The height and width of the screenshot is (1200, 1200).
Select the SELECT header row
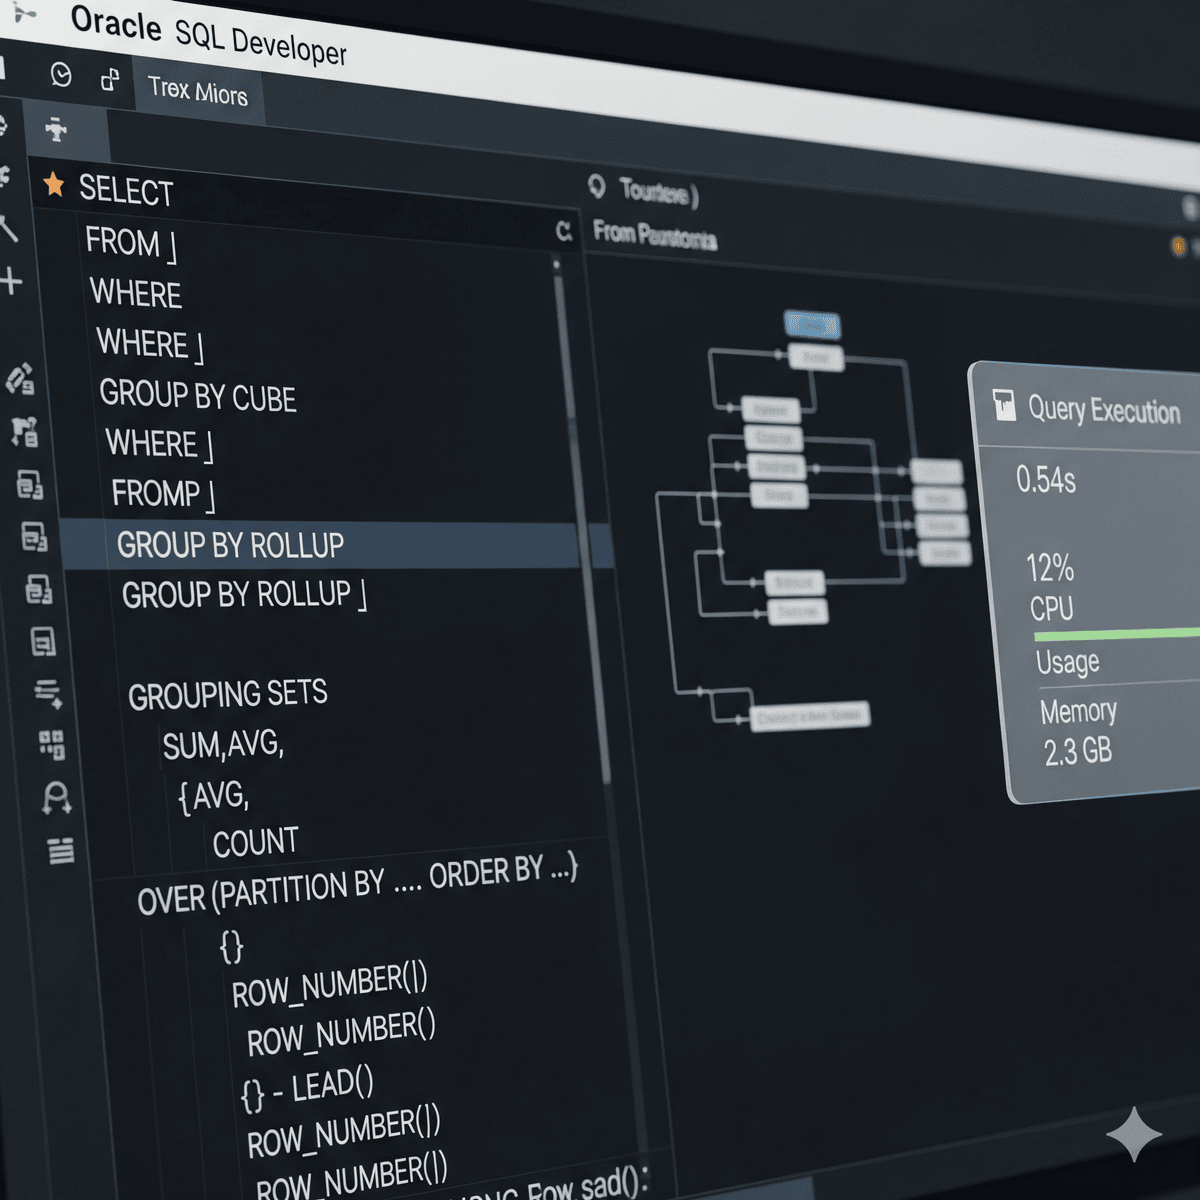click(x=126, y=190)
